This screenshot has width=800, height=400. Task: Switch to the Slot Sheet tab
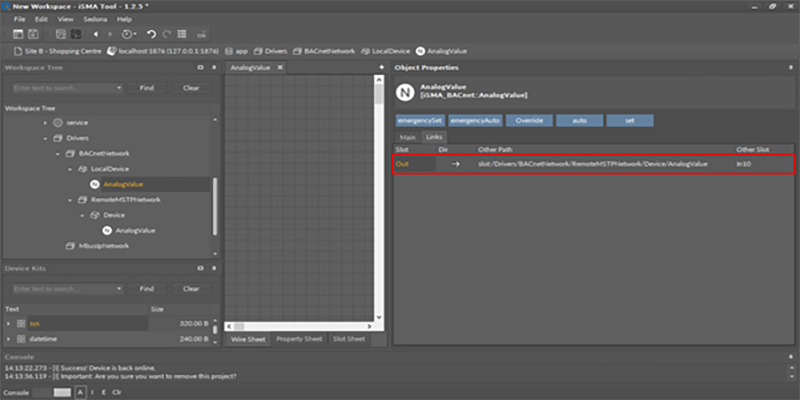point(349,339)
